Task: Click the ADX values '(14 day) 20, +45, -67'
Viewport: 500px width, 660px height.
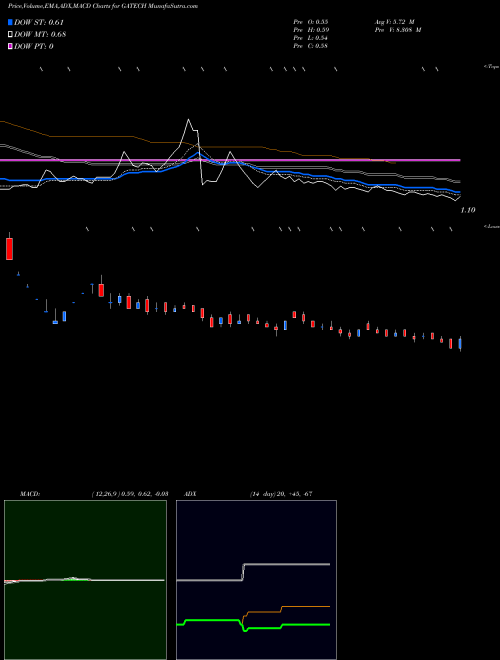Action: coord(281,493)
